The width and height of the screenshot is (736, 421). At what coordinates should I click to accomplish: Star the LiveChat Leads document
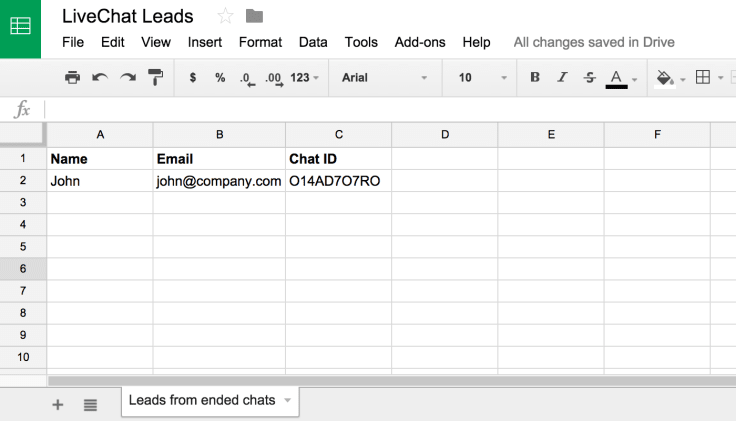(225, 16)
